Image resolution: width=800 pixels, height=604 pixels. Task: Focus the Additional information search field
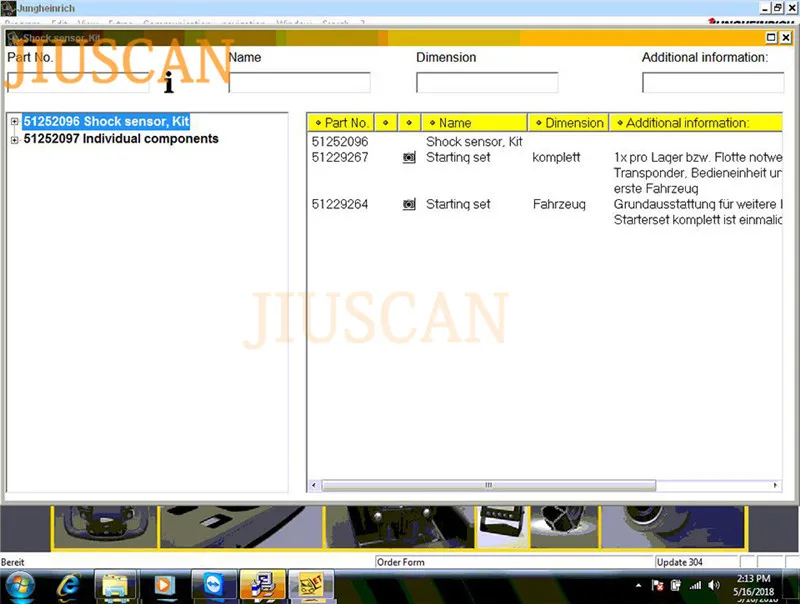713,83
